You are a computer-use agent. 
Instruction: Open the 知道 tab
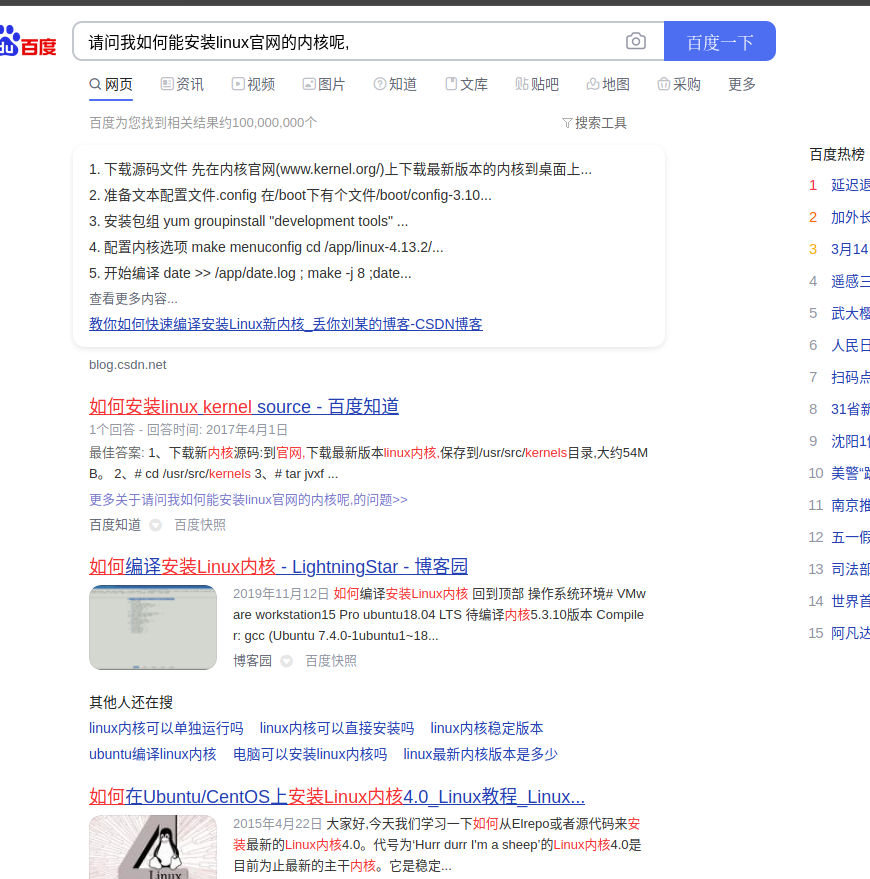(395, 84)
